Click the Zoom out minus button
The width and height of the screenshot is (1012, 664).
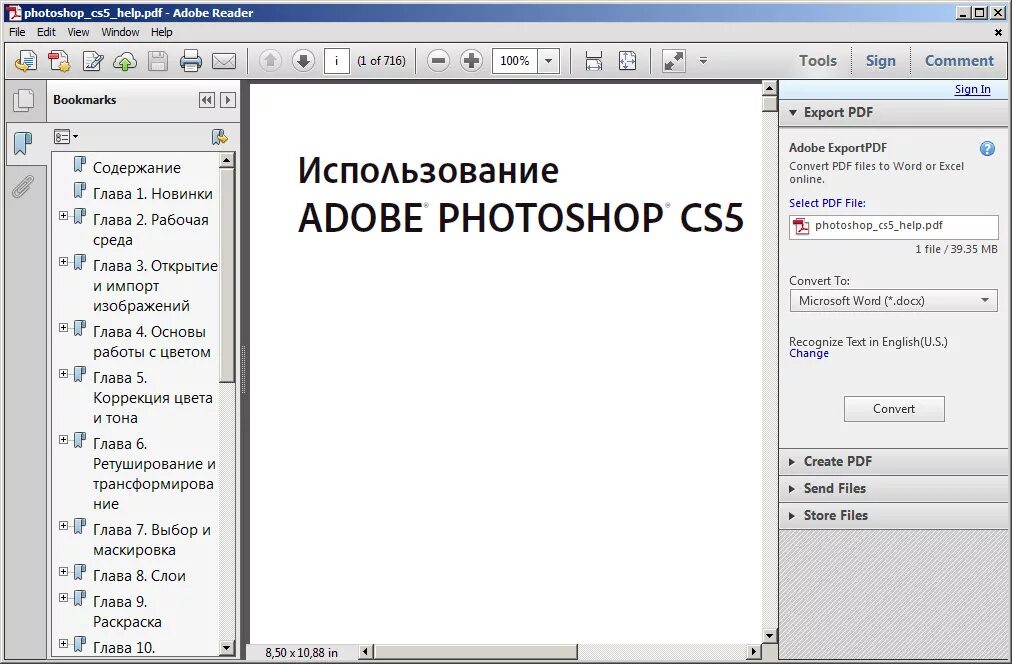pyautogui.click(x=438, y=61)
